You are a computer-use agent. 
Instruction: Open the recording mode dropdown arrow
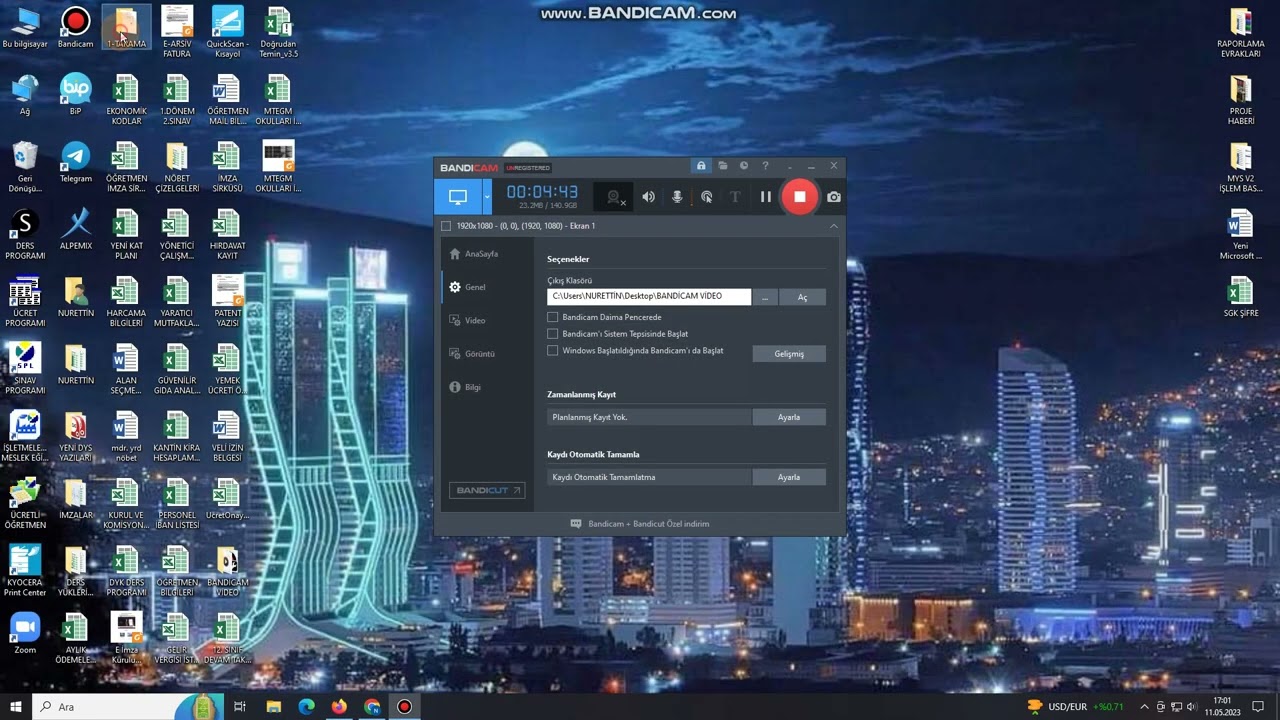point(487,197)
